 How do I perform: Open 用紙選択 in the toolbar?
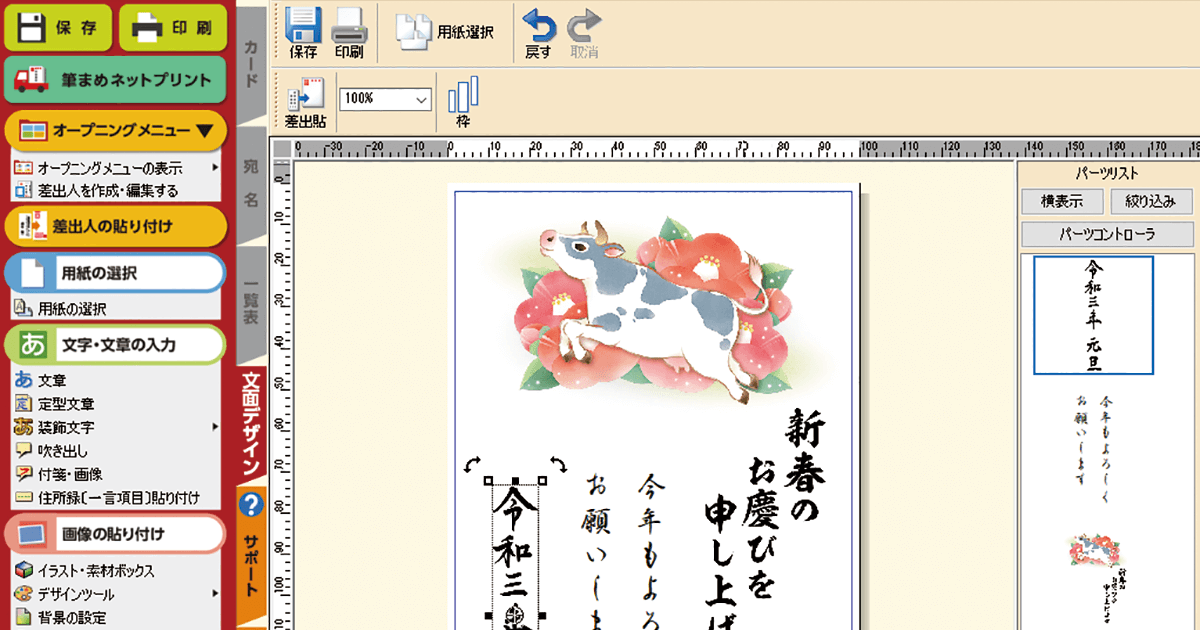pos(446,31)
